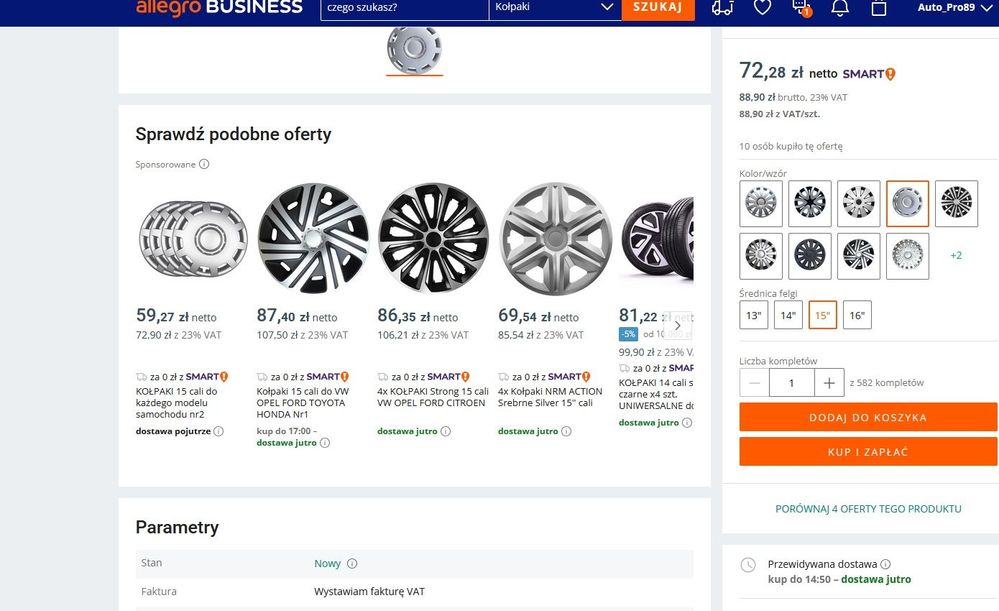Open the favorites heart icon
The image size is (999, 611).
(x=762, y=8)
